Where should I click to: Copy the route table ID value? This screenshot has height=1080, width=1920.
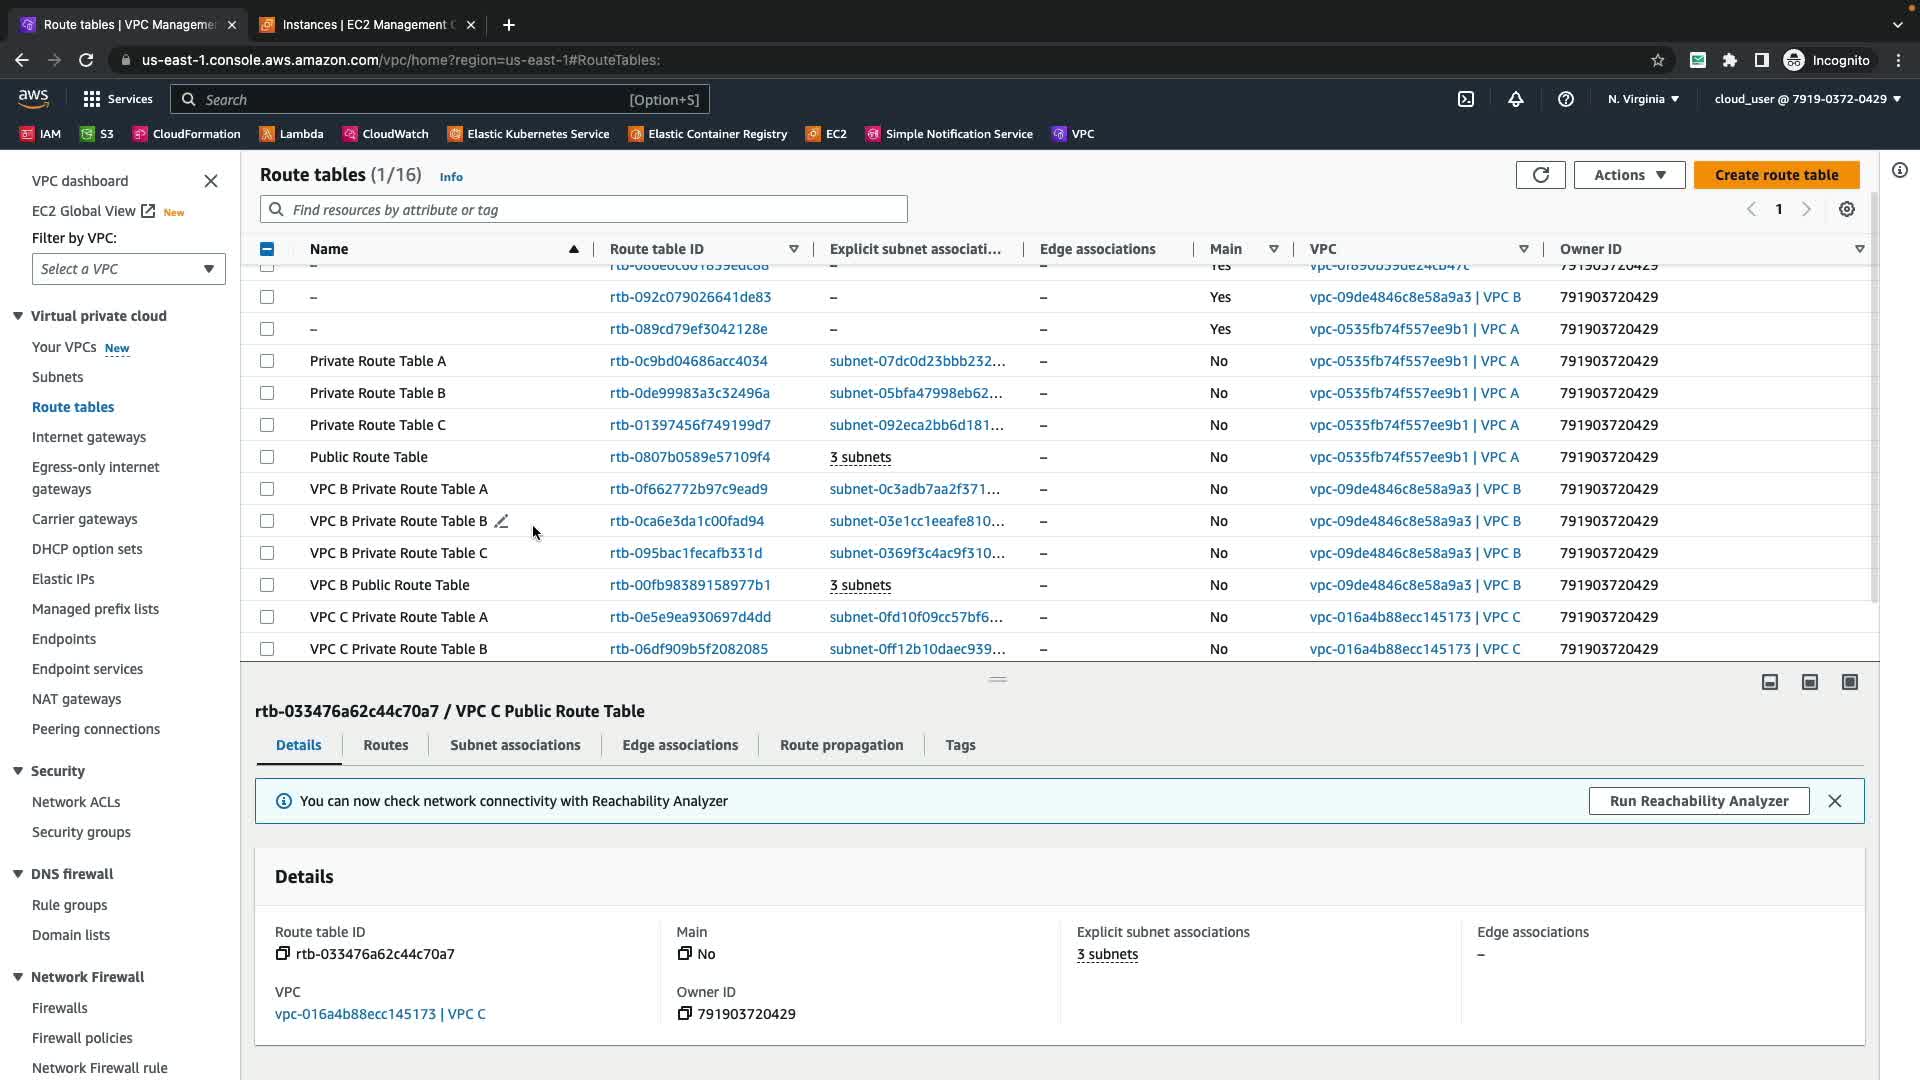(x=283, y=954)
